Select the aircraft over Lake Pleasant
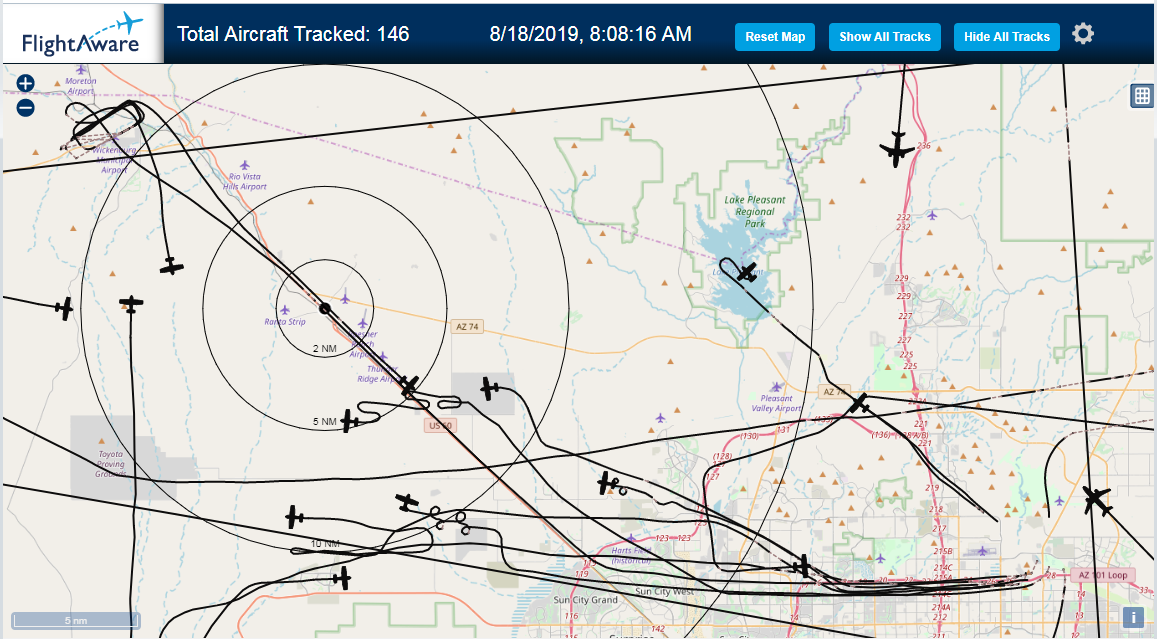This screenshot has height=639, width=1157. [x=747, y=272]
